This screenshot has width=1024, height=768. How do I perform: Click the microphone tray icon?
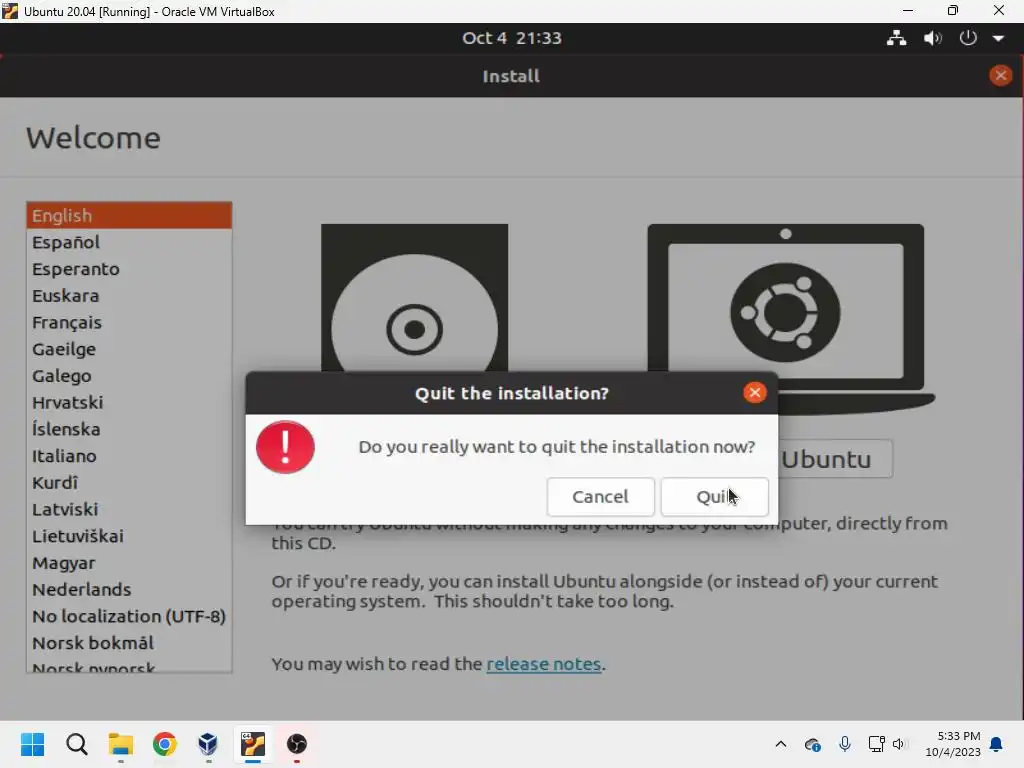(x=844, y=744)
